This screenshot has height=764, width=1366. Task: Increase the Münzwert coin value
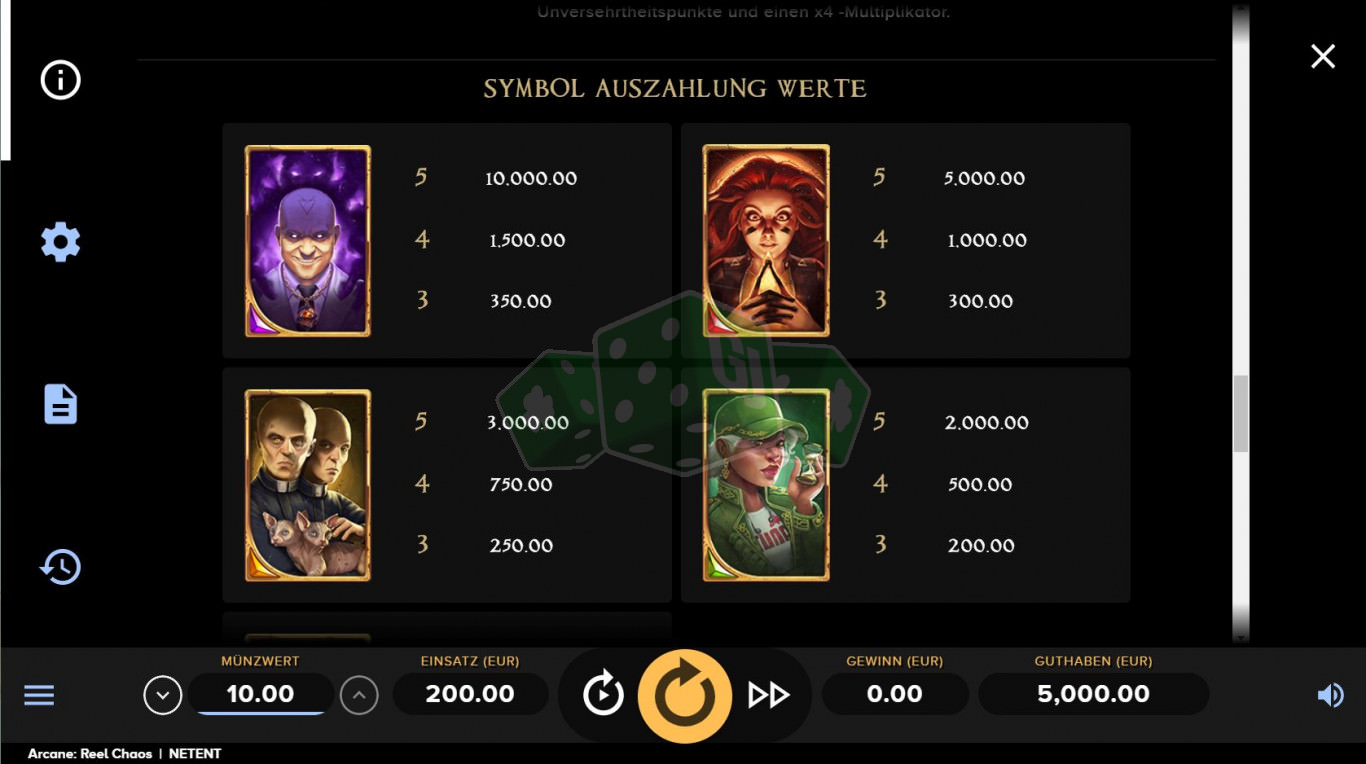tap(359, 695)
